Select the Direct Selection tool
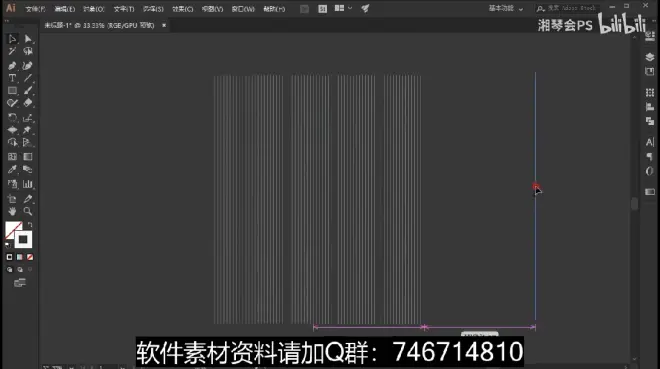The image size is (660, 369). pos(28,39)
